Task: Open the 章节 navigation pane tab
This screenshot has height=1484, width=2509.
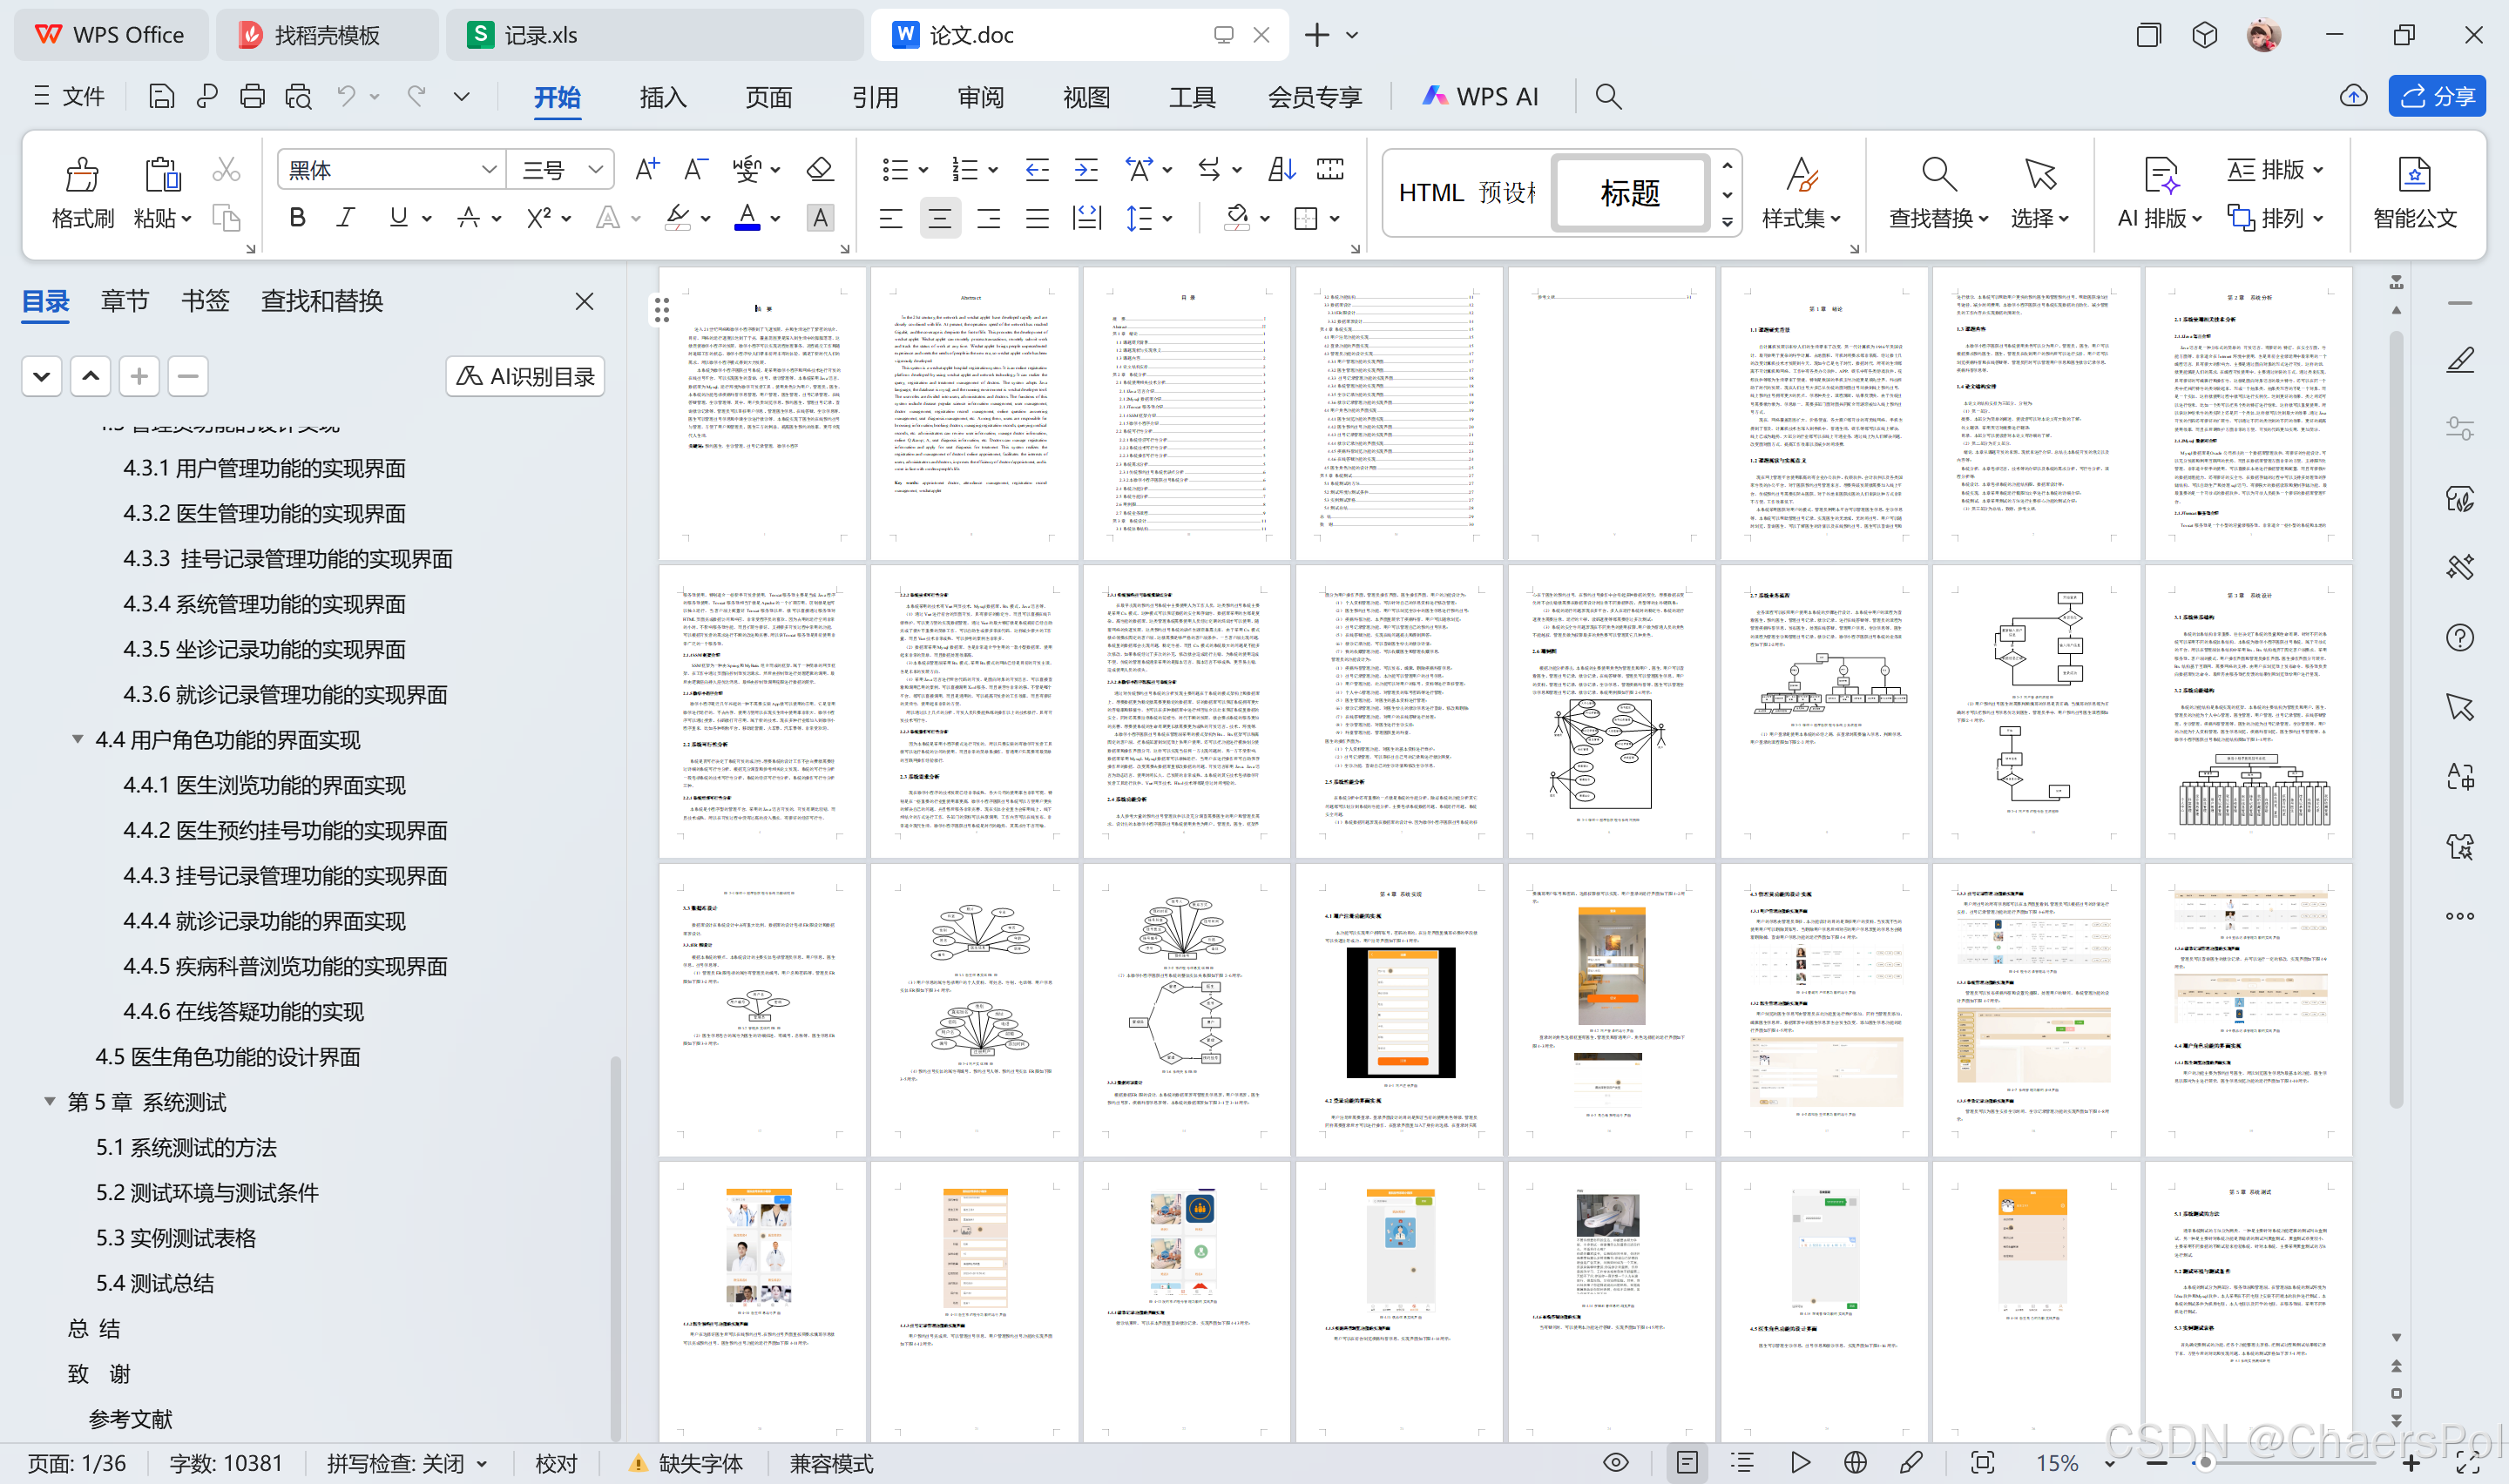Action: click(x=125, y=301)
